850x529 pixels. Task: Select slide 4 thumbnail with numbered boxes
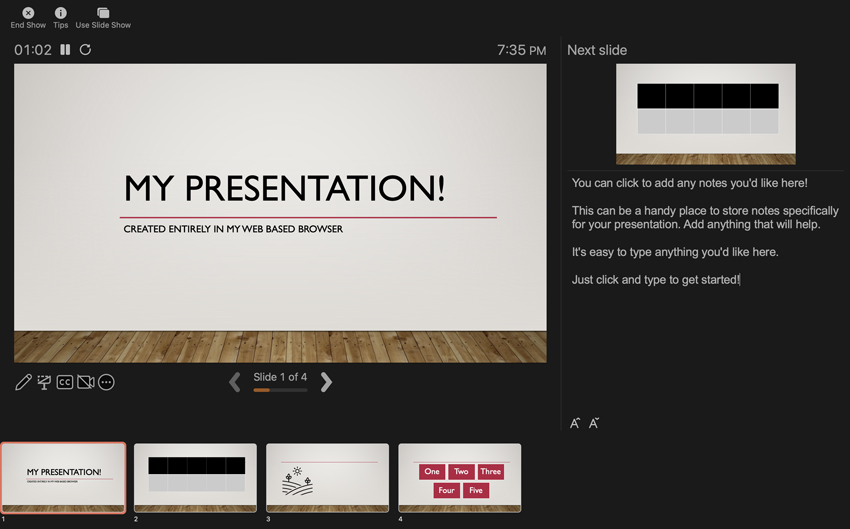[460, 478]
